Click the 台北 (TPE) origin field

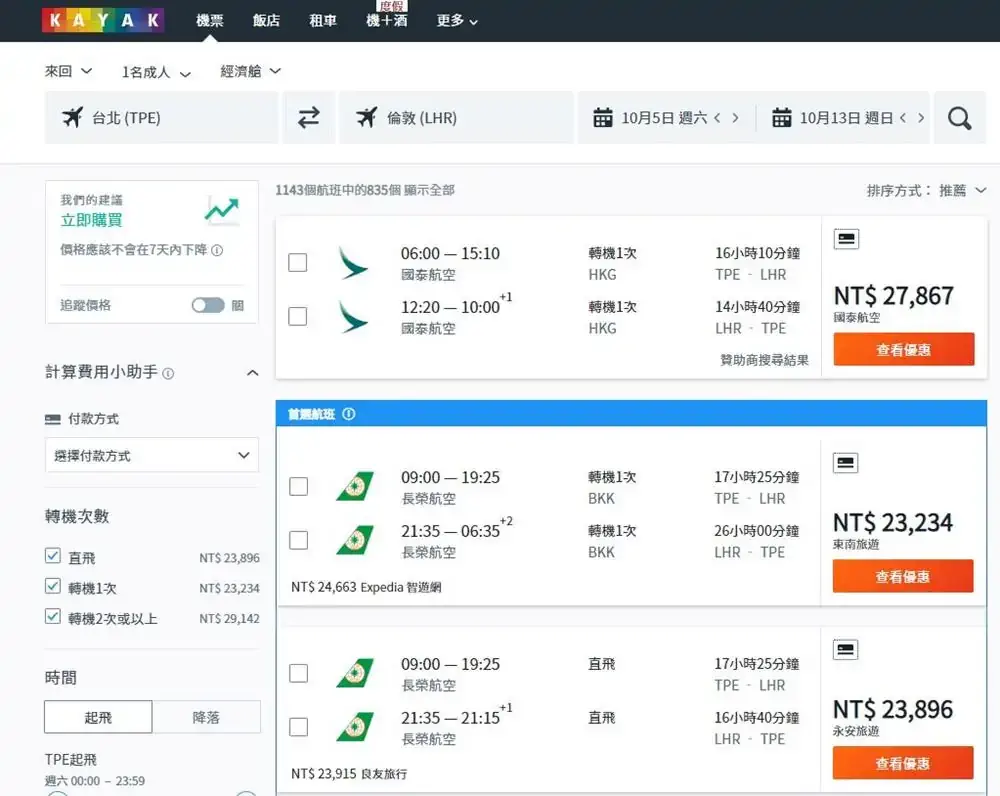click(161, 117)
